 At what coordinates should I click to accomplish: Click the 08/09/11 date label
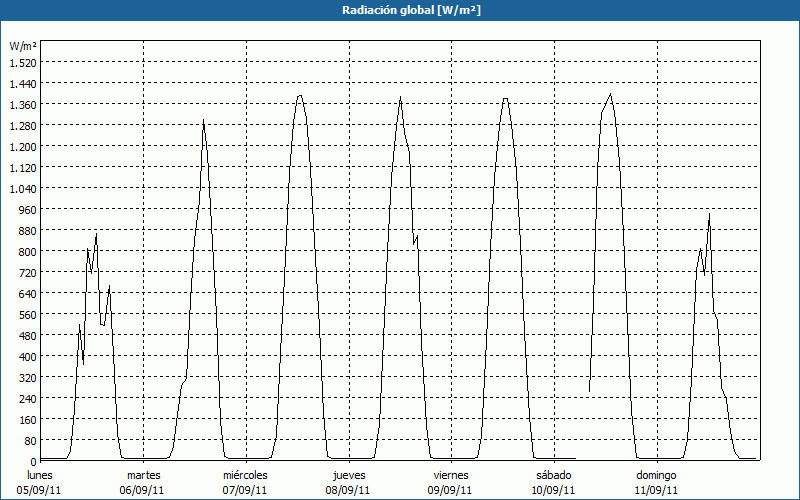(x=348, y=490)
